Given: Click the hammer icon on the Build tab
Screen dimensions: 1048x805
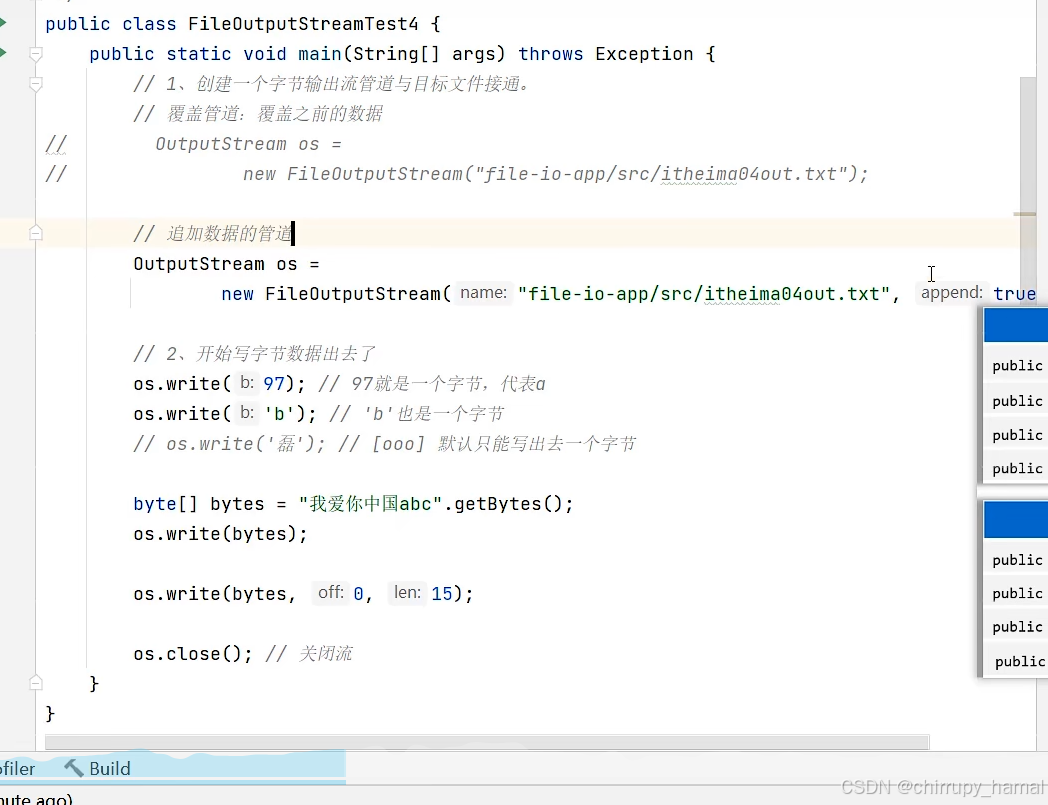Looking at the screenshot, I should click(74, 768).
